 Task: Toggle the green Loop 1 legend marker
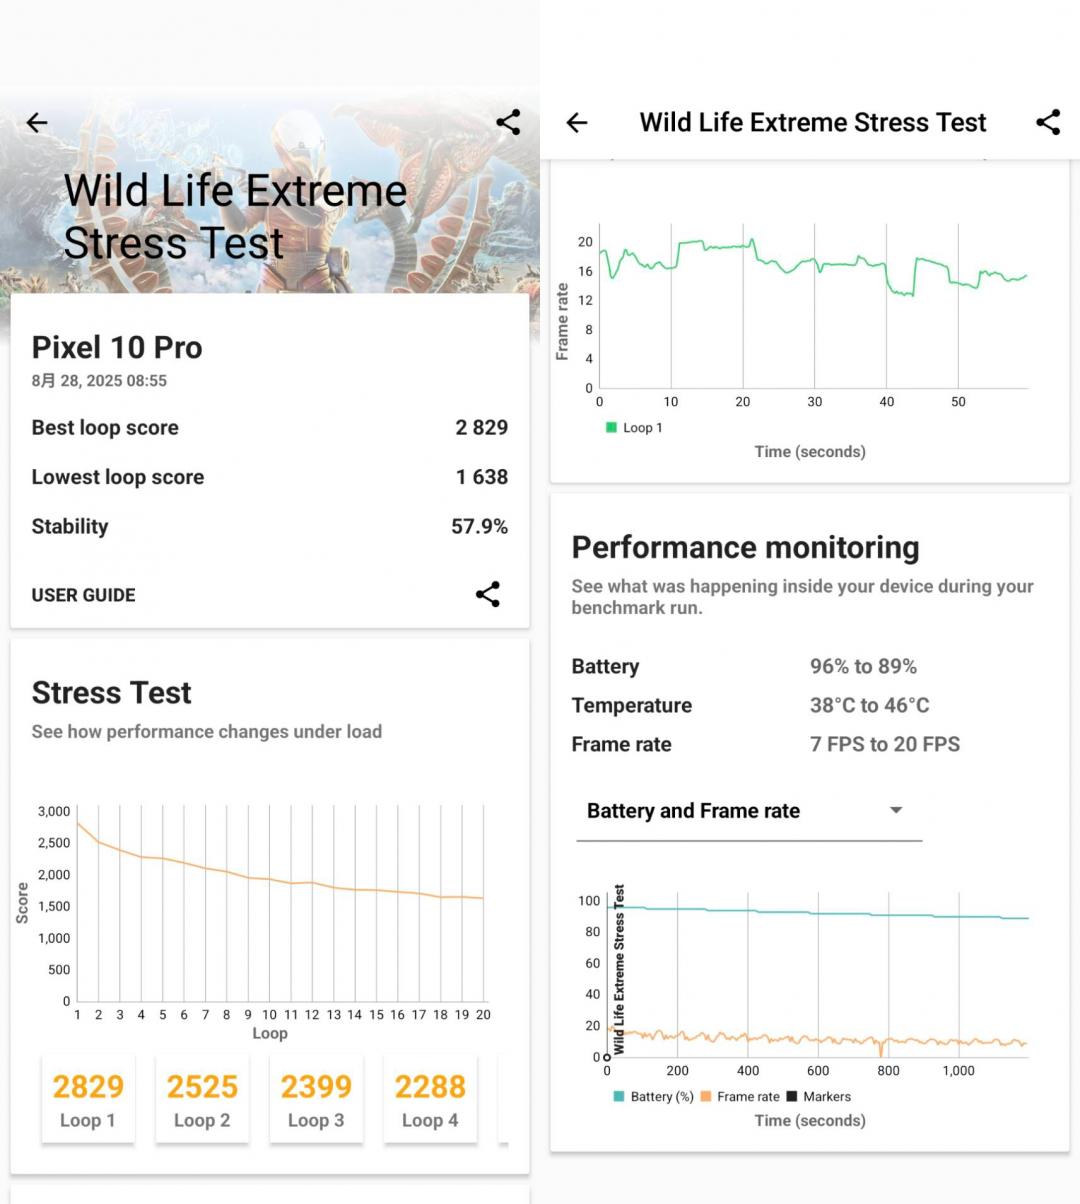(611, 428)
